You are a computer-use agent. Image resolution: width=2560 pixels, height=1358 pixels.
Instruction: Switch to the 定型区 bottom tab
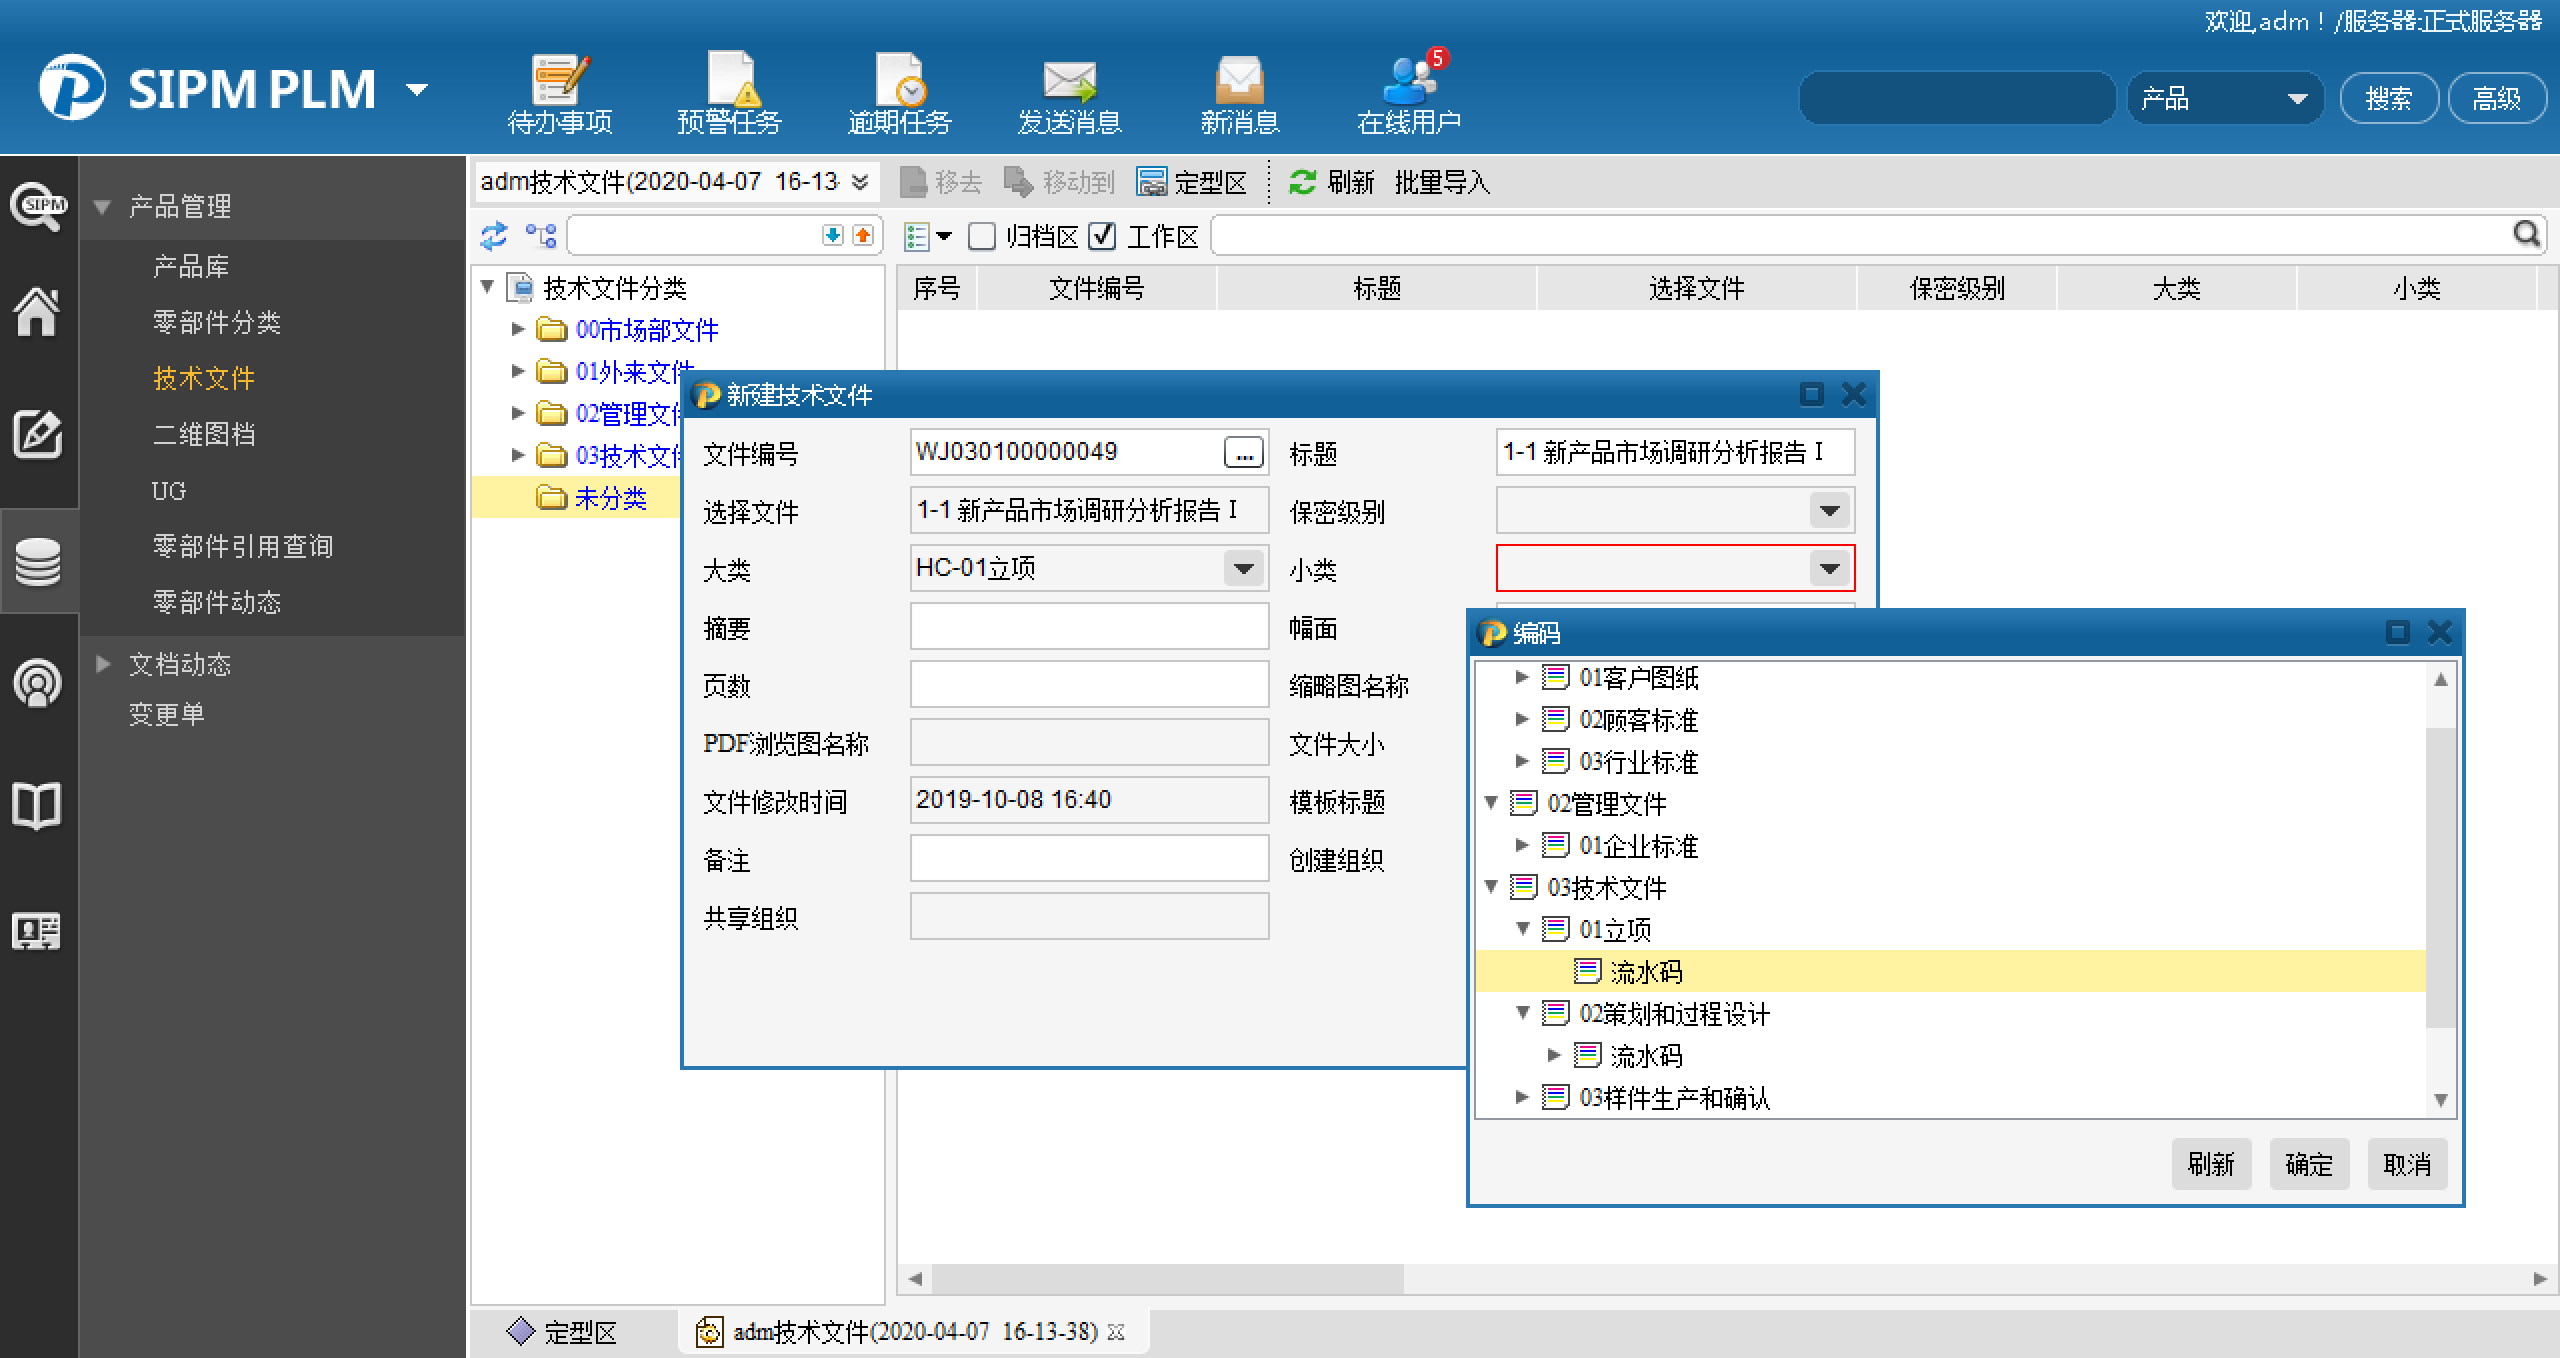tap(563, 1332)
